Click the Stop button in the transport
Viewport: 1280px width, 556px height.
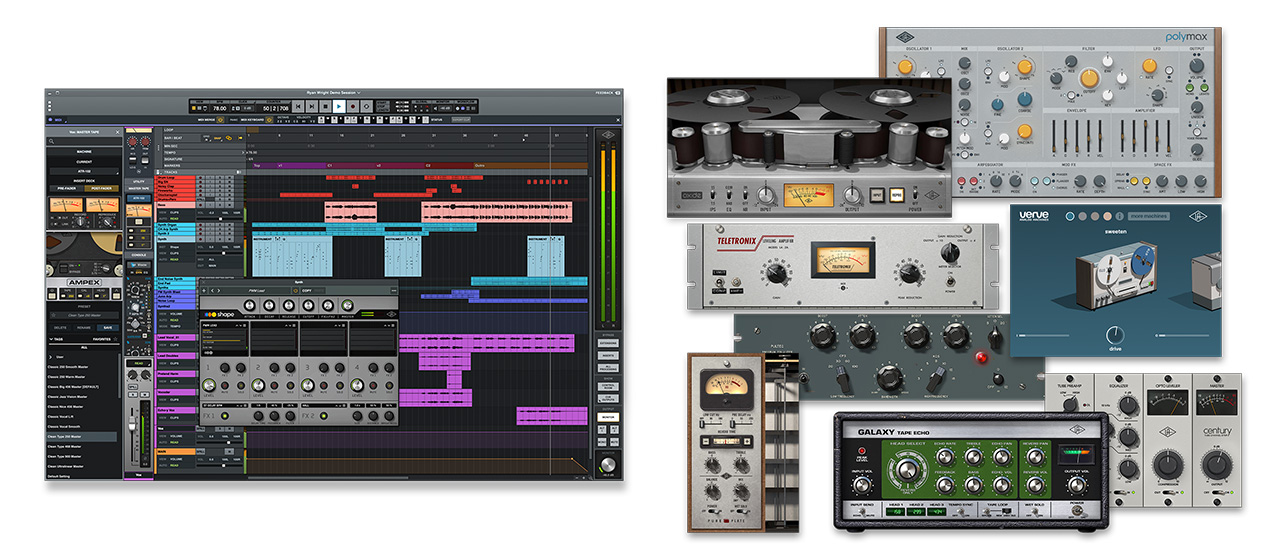click(x=325, y=106)
